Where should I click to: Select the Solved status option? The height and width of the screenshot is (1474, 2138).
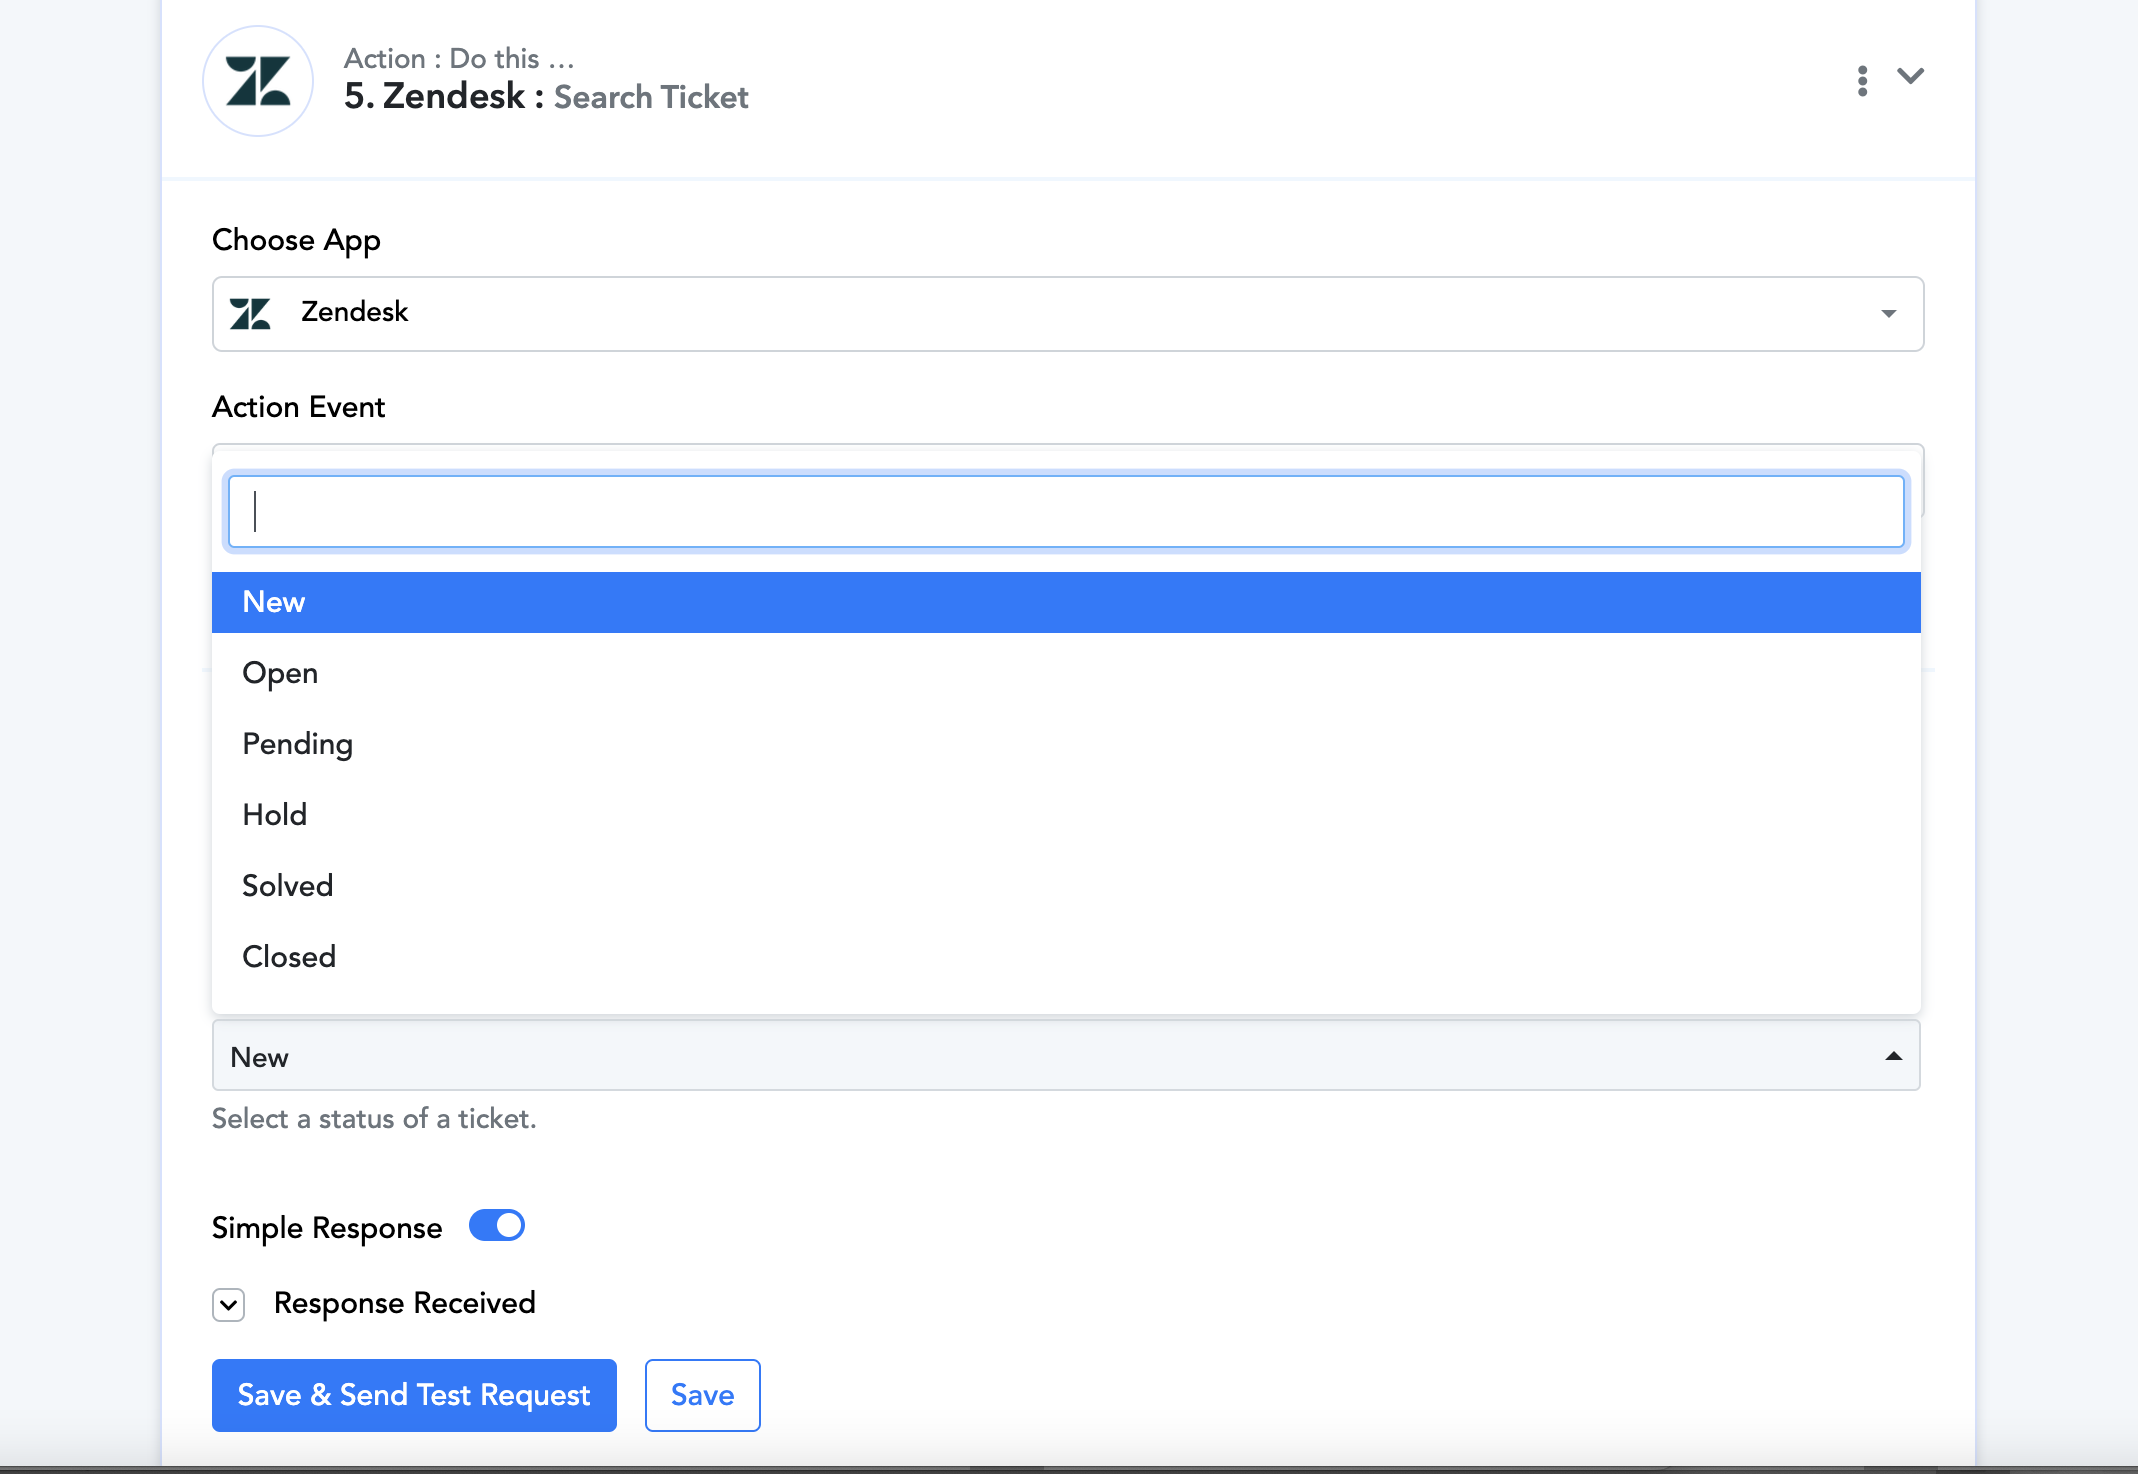(x=1066, y=886)
